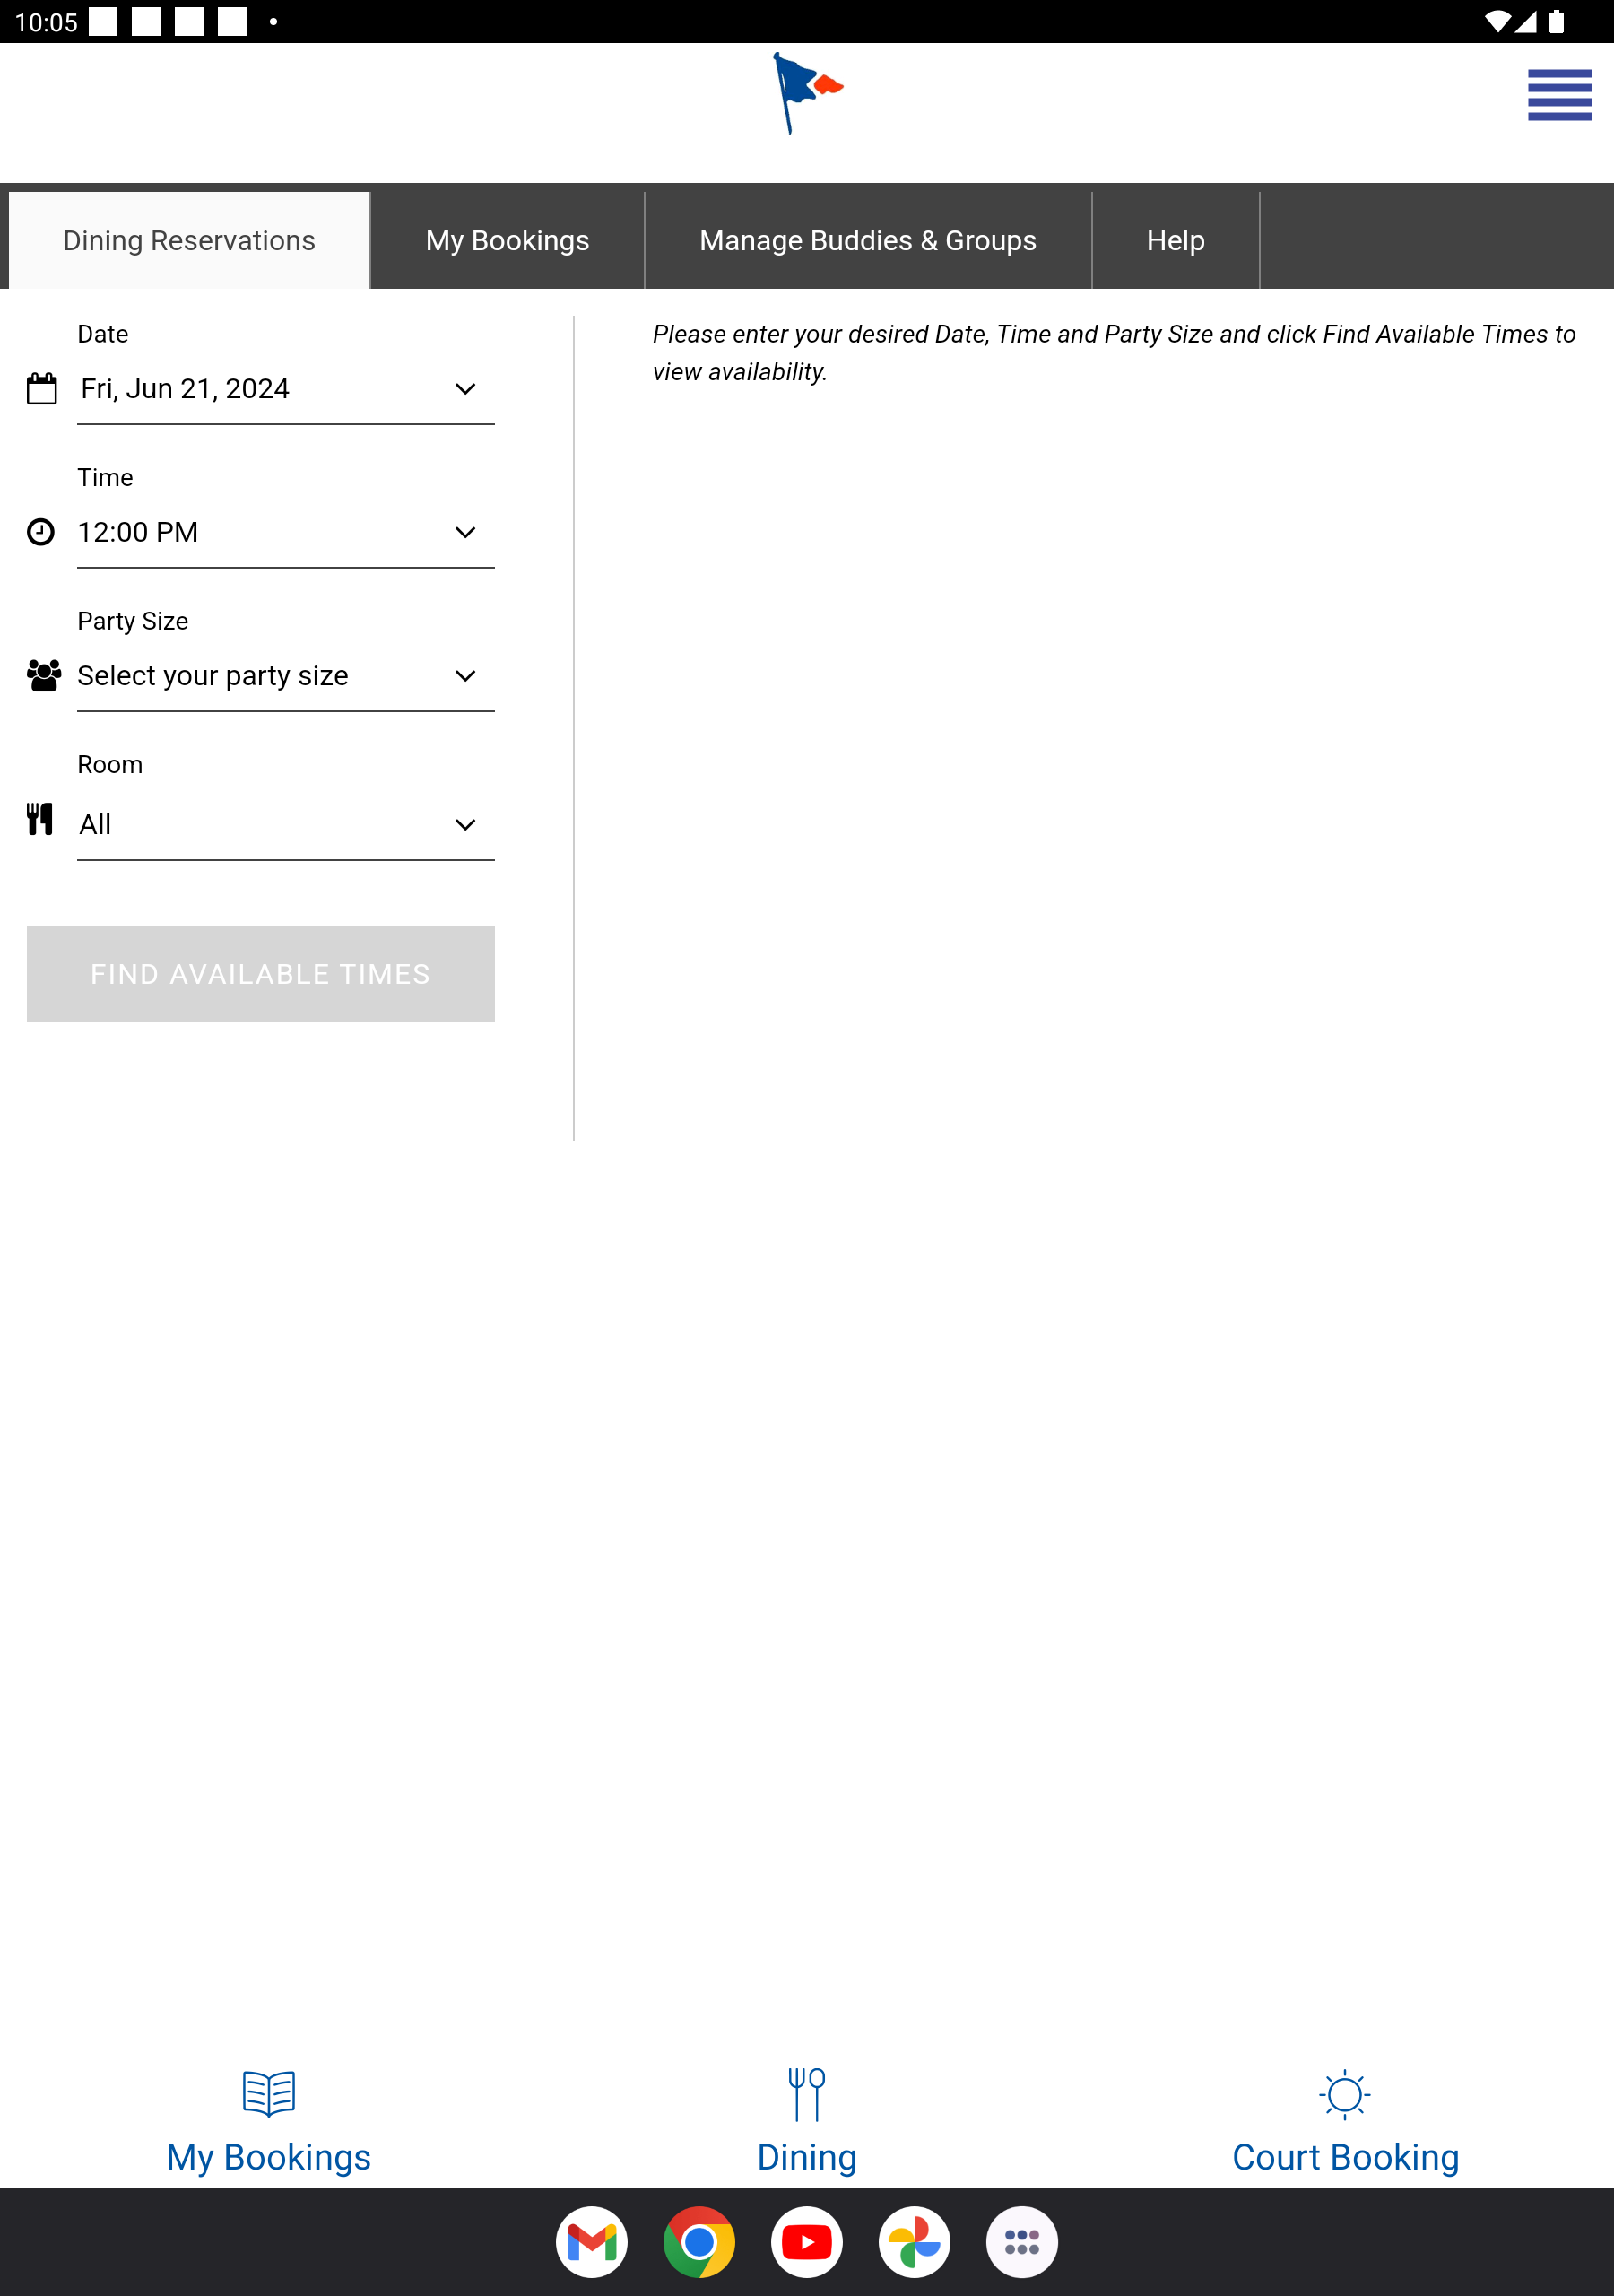Open the Help tab
The height and width of the screenshot is (2296, 1614).
(x=1176, y=240)
